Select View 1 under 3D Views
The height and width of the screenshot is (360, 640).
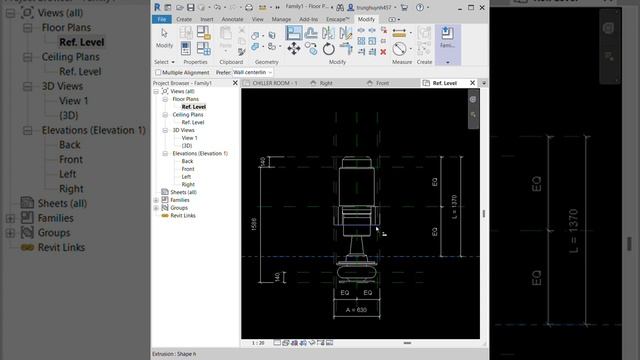(x=189, y=138)
